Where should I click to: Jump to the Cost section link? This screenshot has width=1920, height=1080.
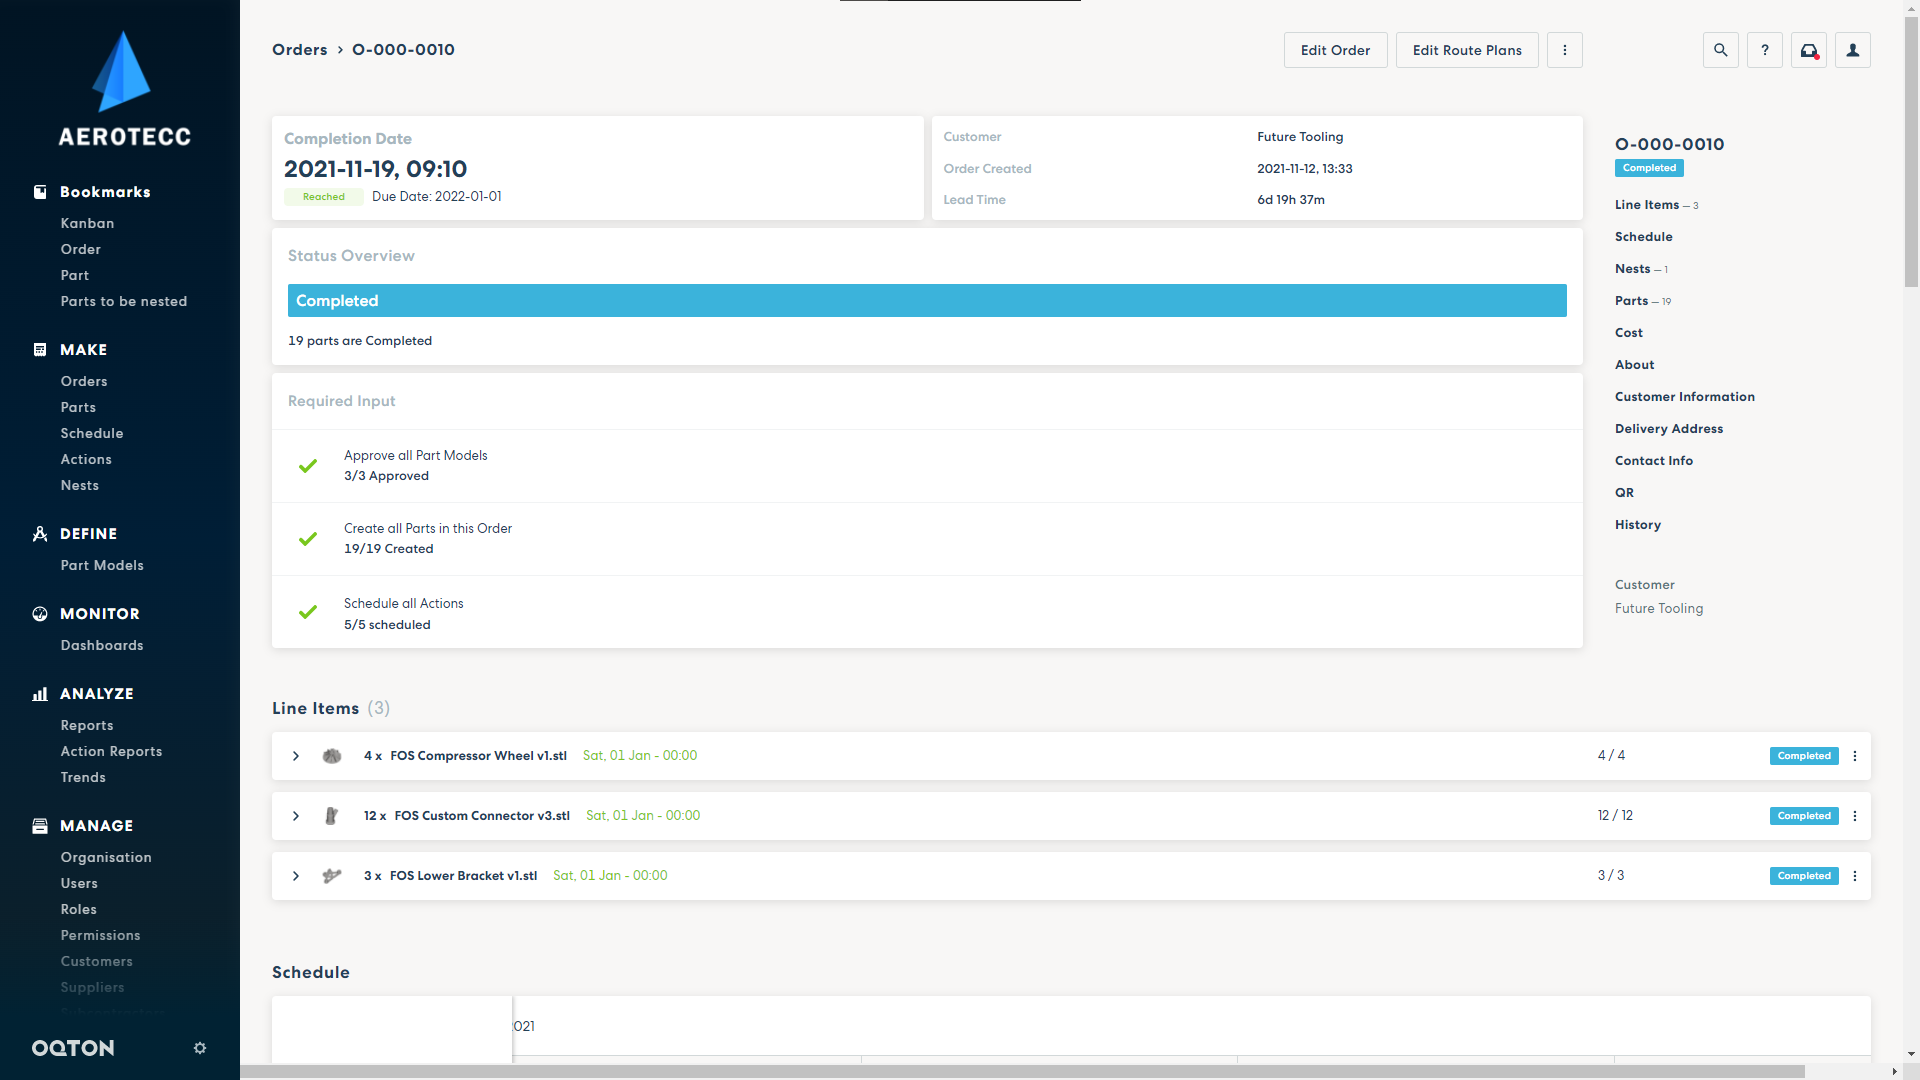point(1628,333)
